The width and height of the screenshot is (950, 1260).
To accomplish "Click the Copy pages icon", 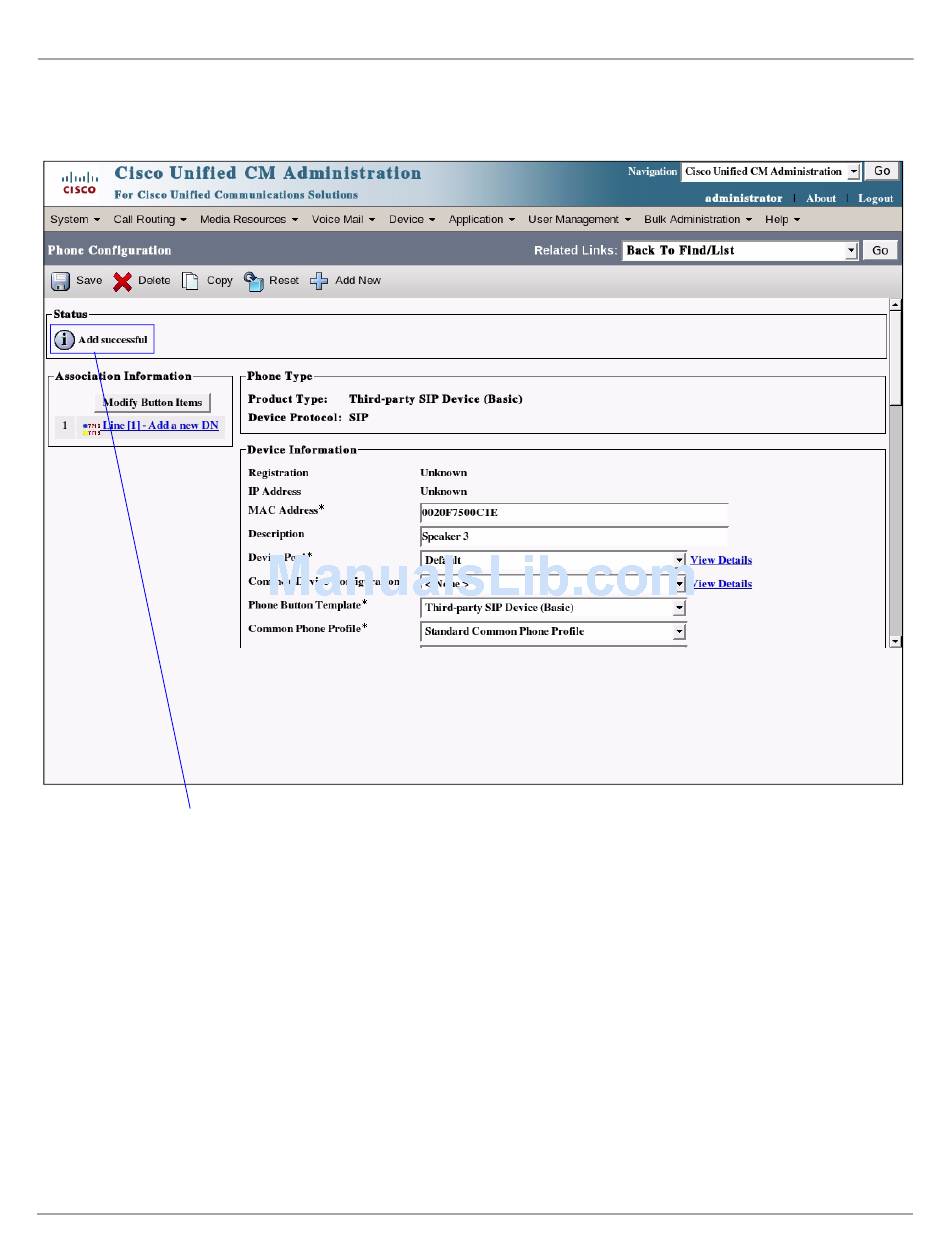I will (190, 281).
